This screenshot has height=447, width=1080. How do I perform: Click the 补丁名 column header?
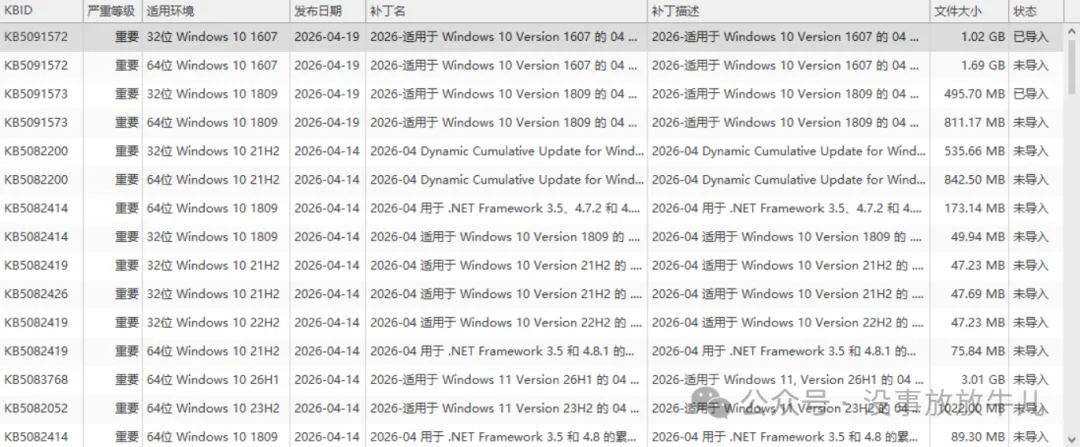[506, 11]
